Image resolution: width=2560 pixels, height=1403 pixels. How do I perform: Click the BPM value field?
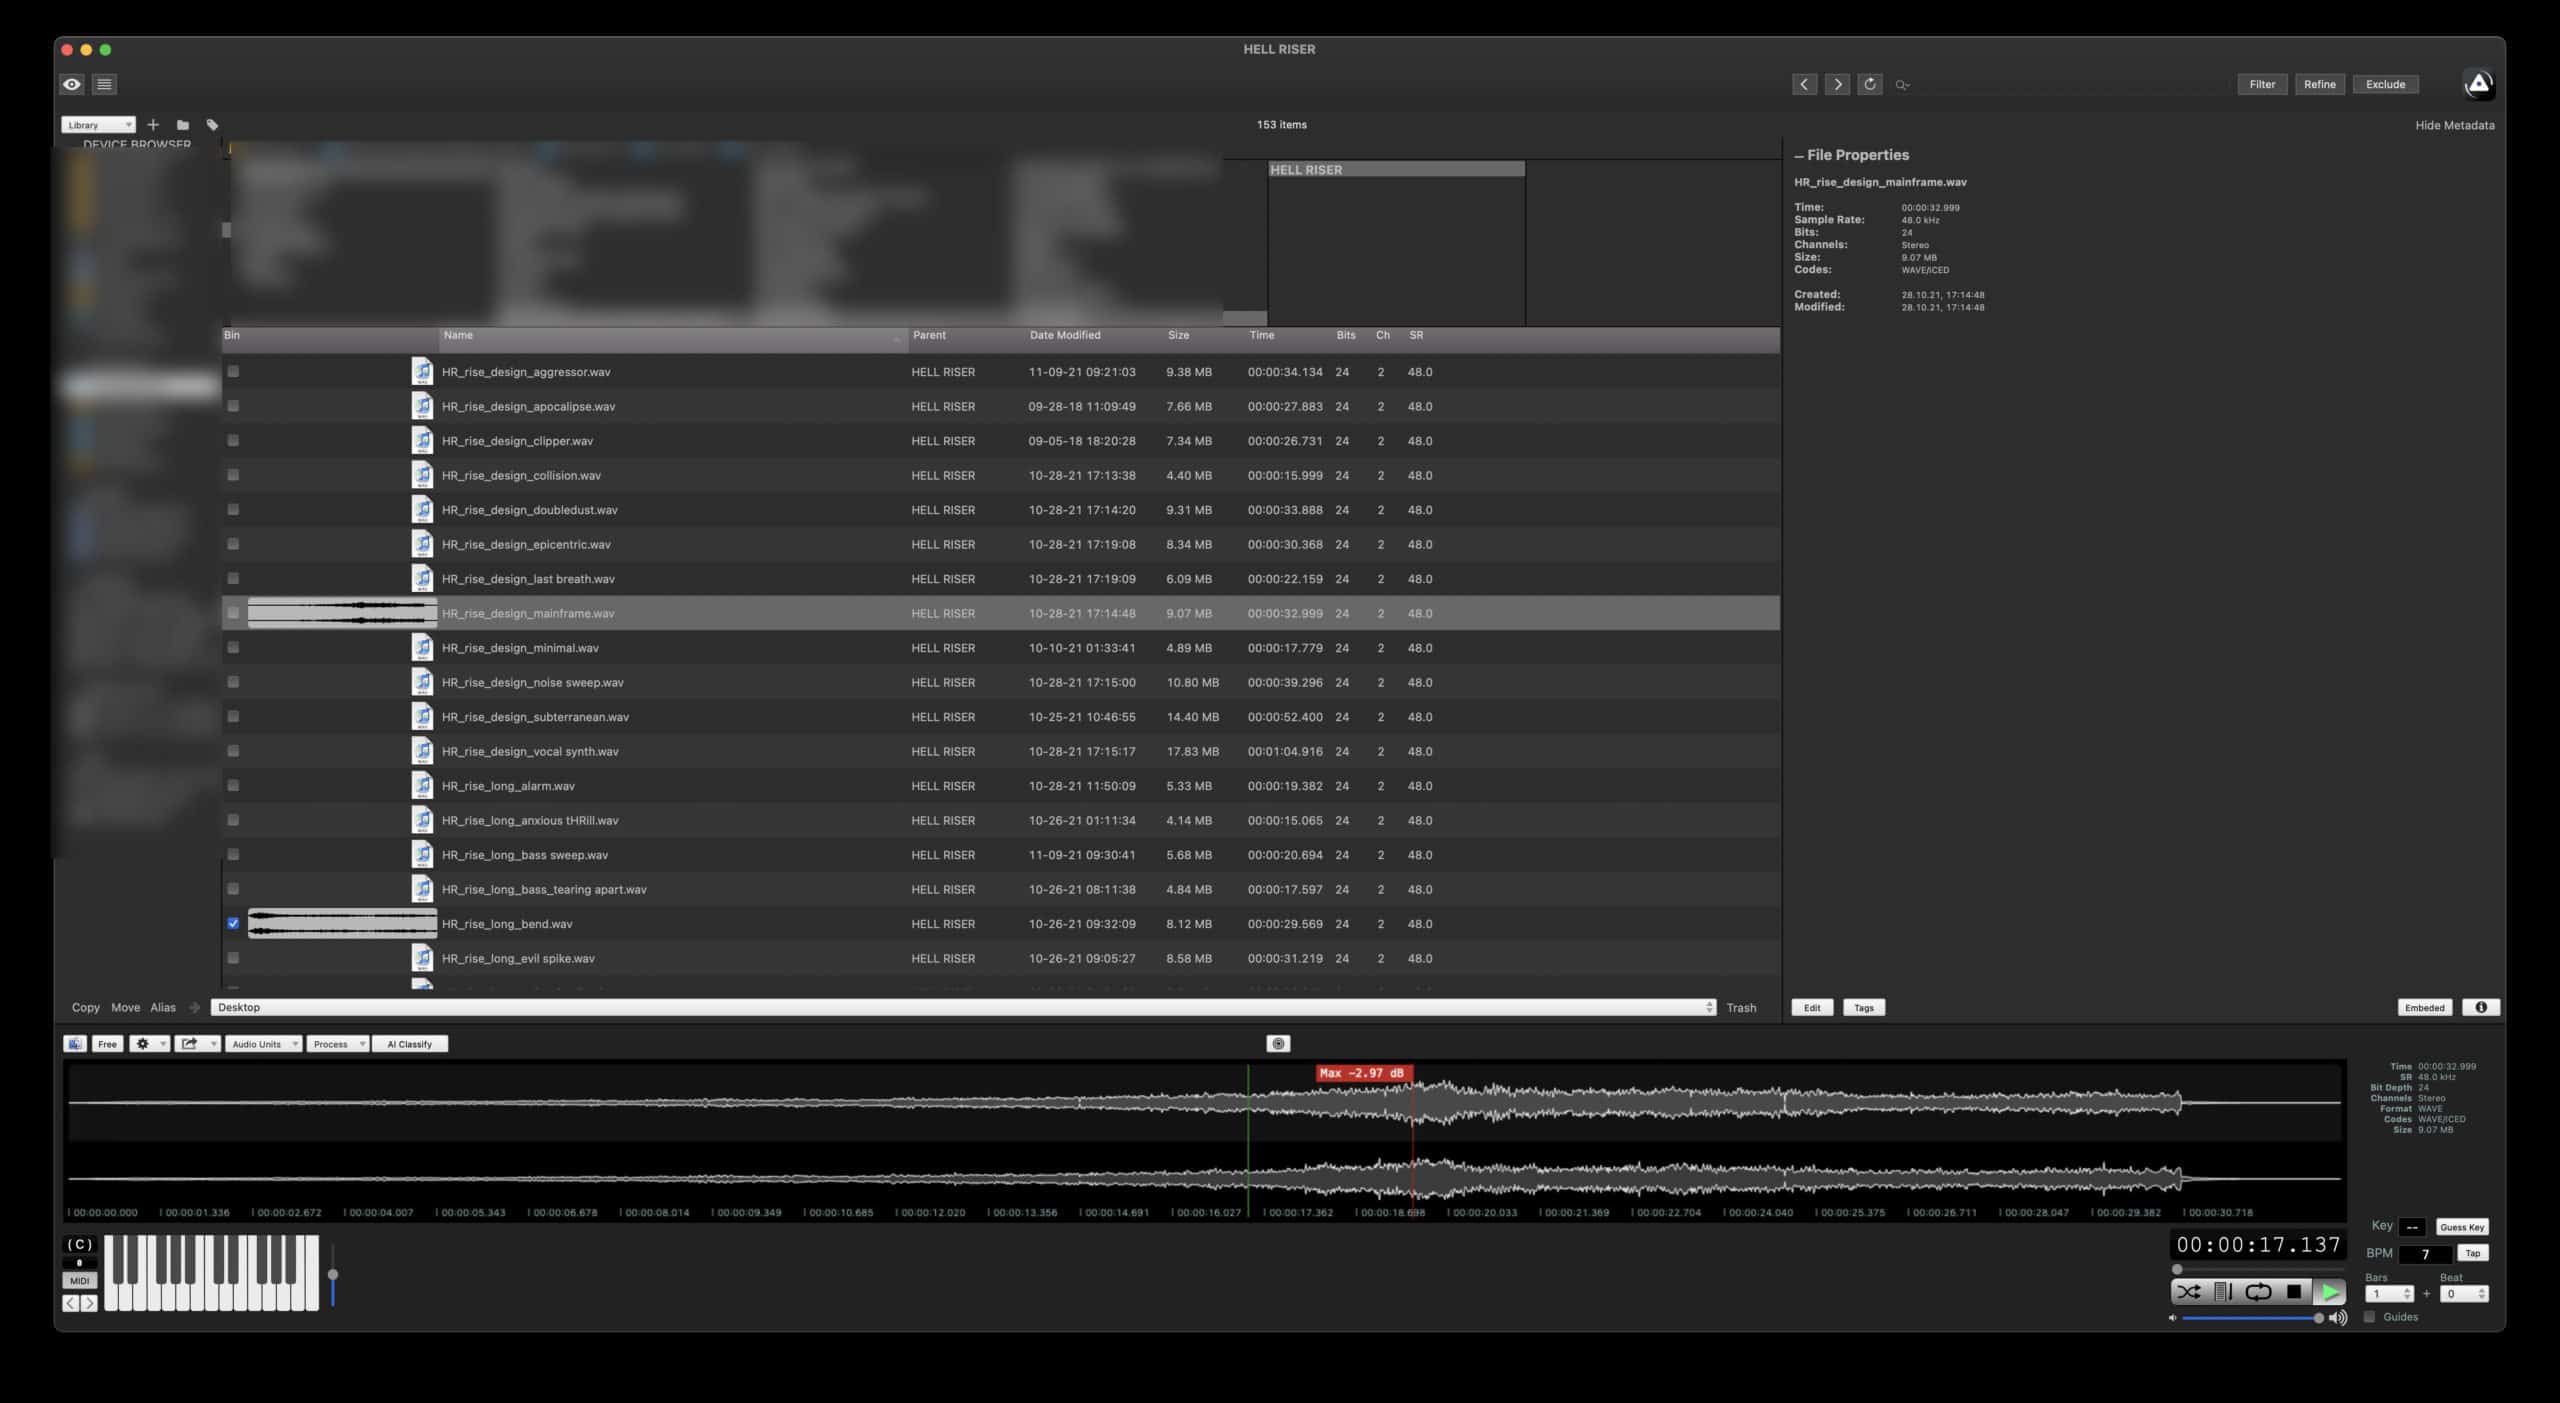pos(2424,1254)
